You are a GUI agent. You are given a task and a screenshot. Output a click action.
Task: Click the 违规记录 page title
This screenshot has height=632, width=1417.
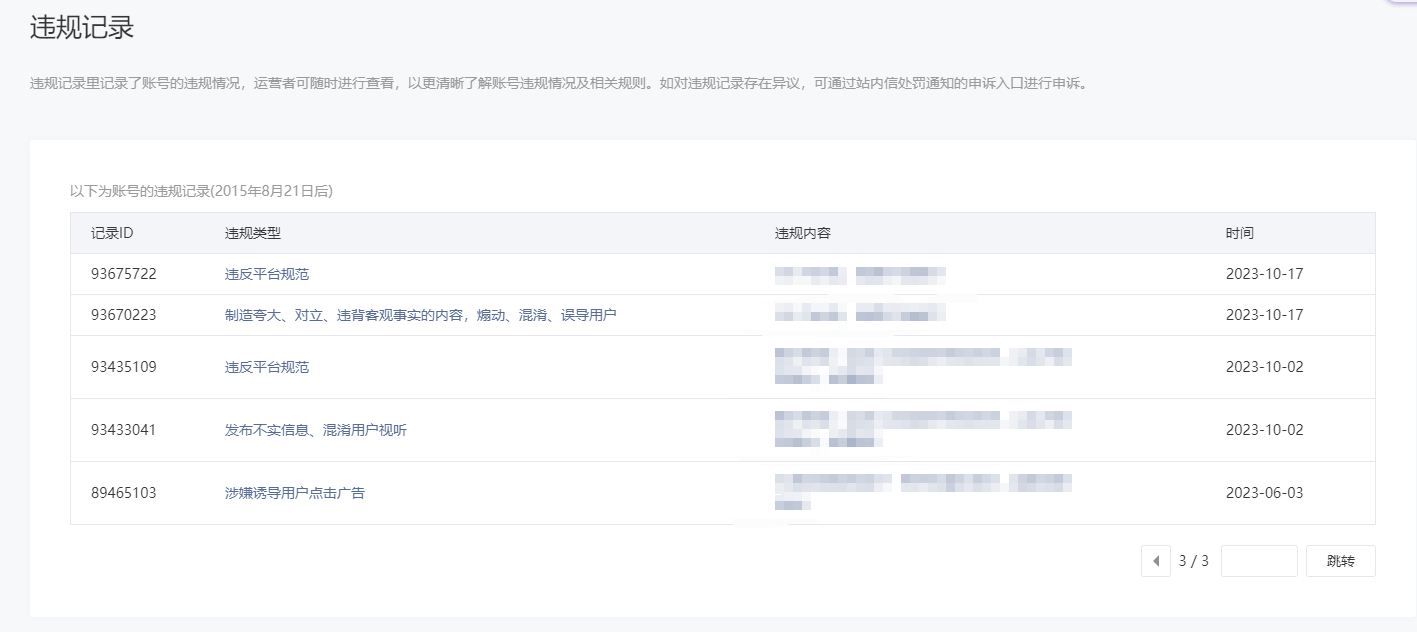pos(82,28)
